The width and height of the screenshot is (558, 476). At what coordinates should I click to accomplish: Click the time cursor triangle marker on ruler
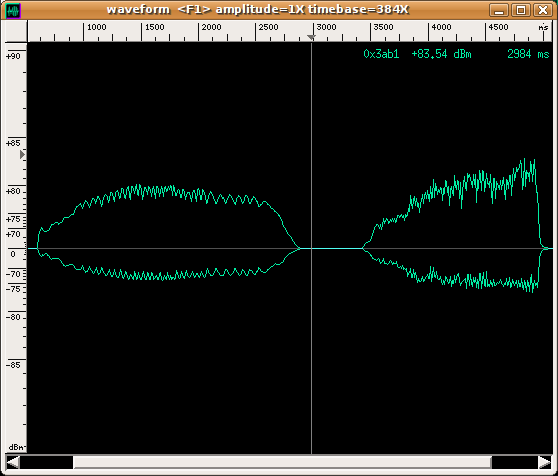pos(311,37)
